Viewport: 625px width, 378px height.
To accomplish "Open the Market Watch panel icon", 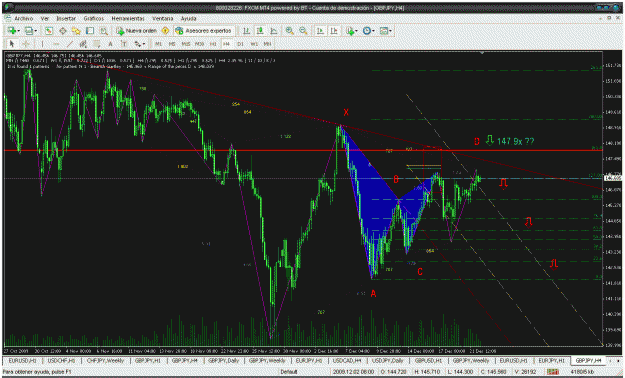I will point(49,31).
